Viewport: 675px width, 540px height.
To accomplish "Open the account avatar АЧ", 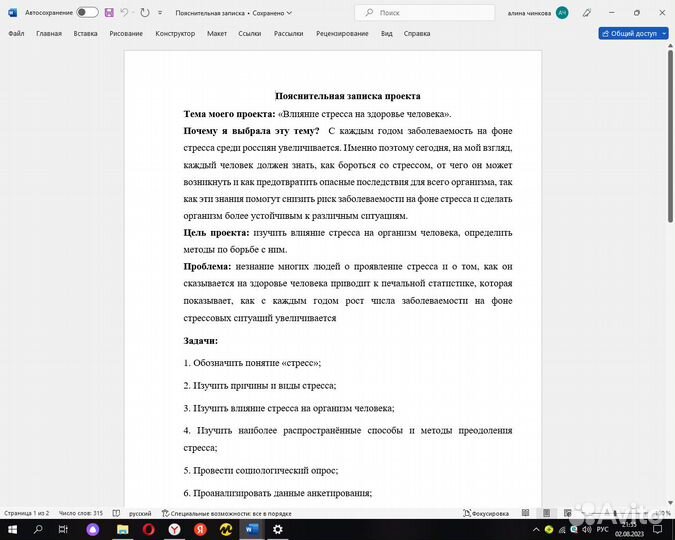I will point(562,13).
